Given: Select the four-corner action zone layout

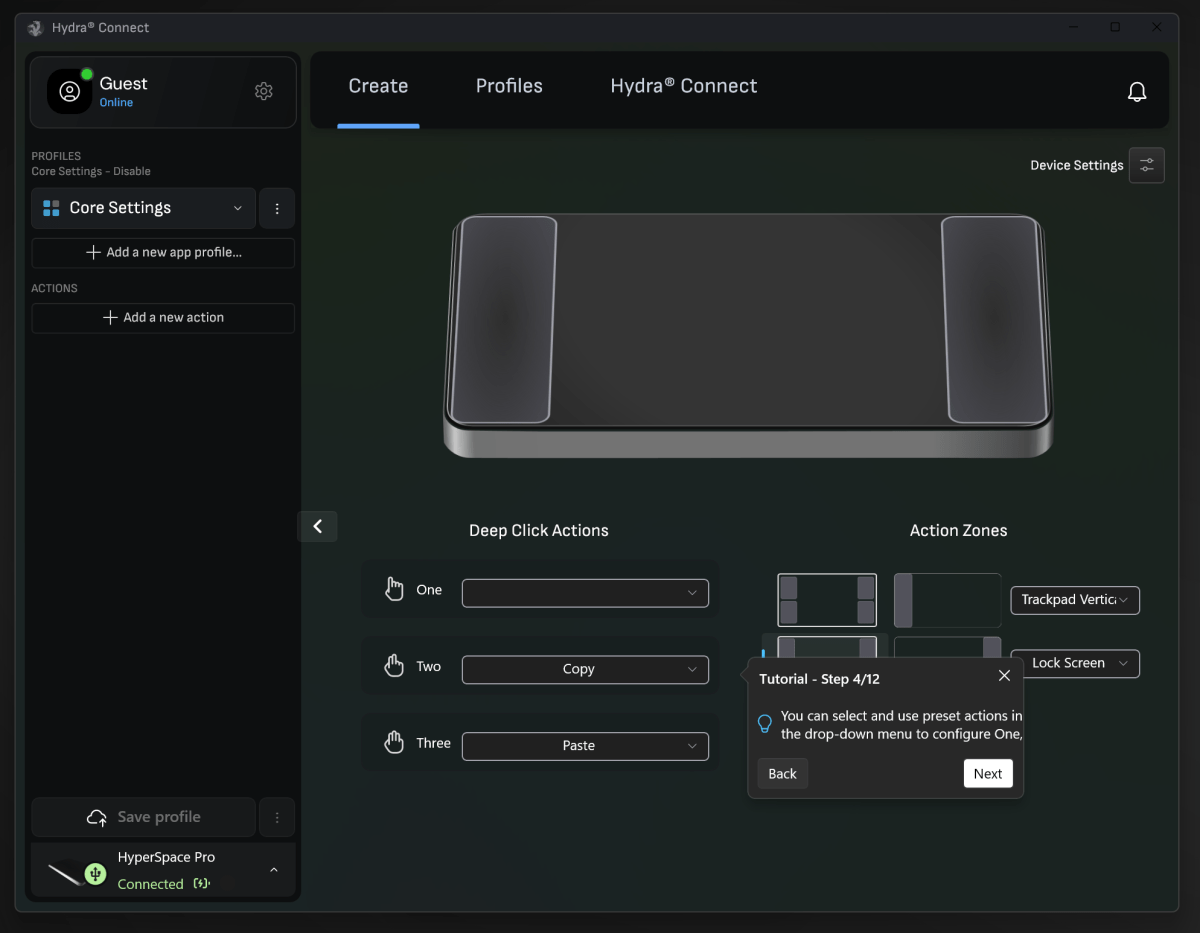Looking at the screenshot, I should click(x=827, y=600).
